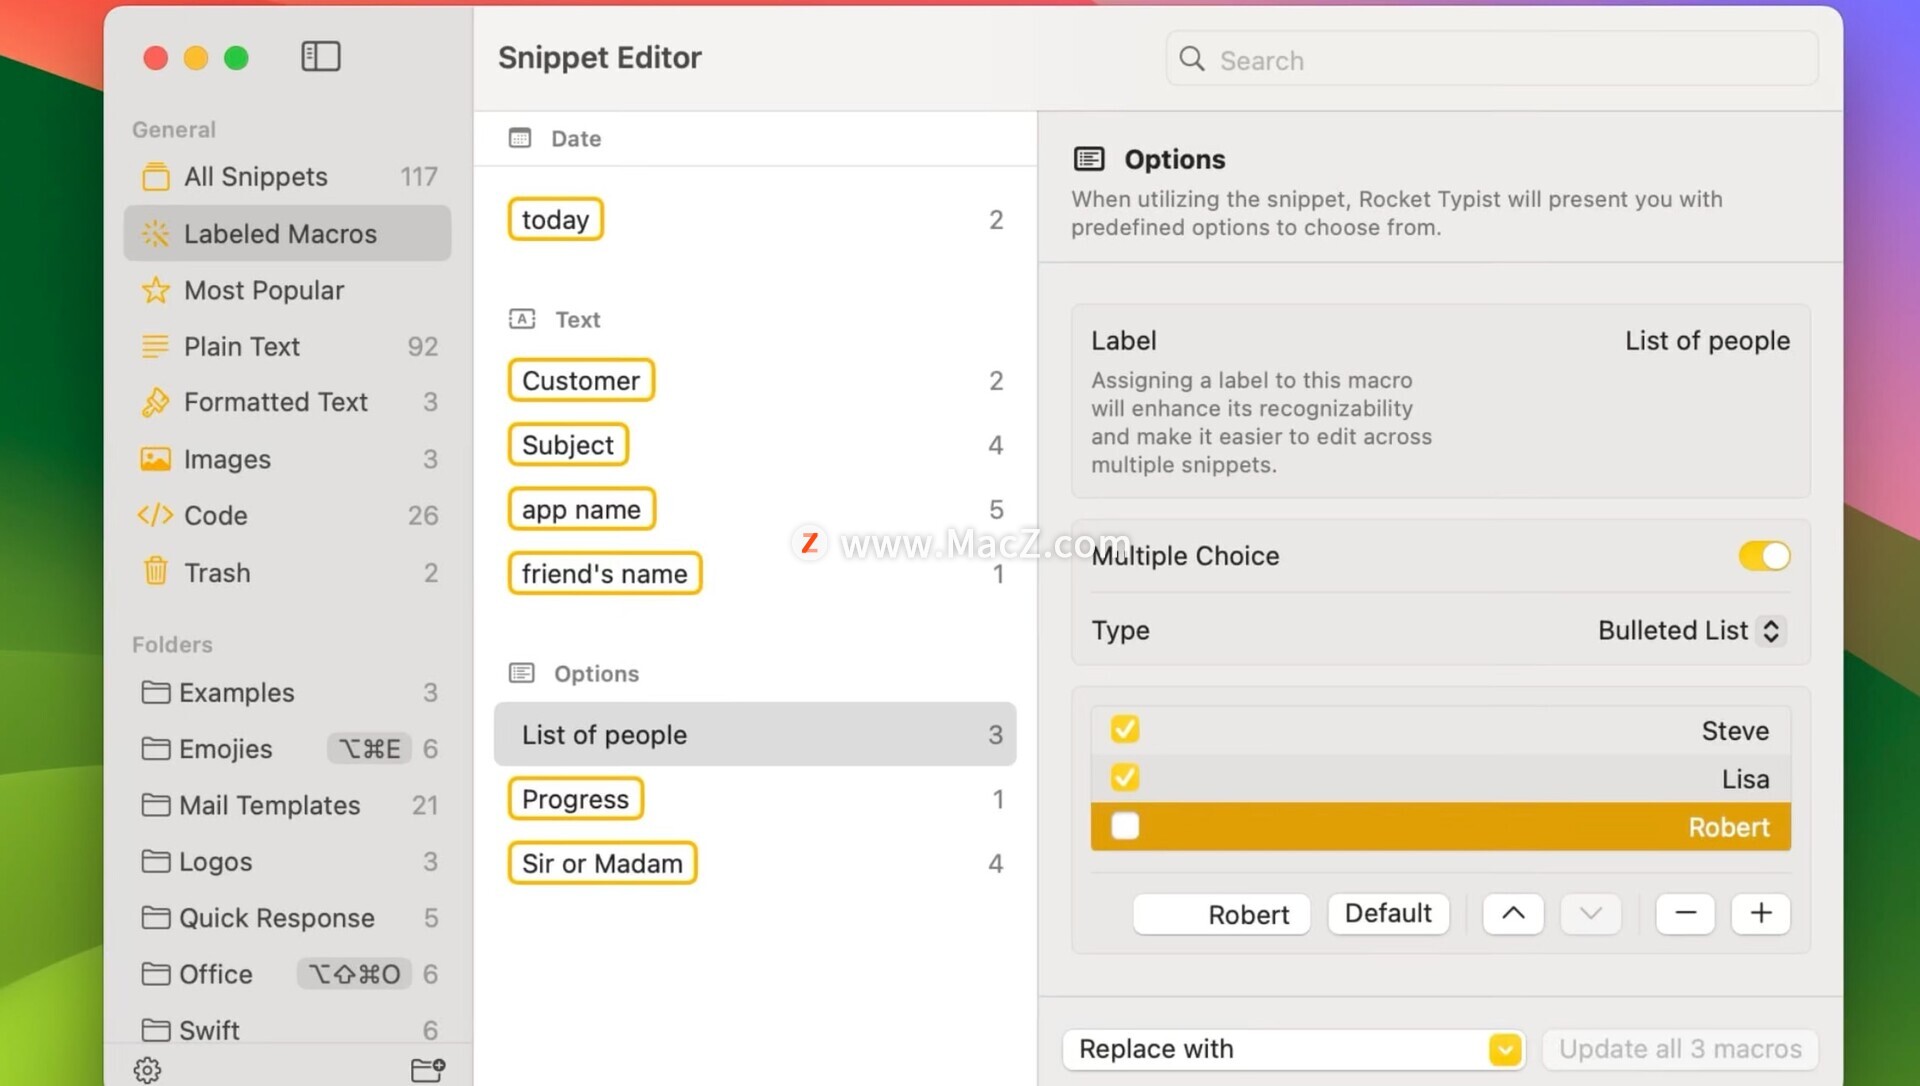Move Robert up with the up-arrow button
The width and height of the screenshot is (1920, 1086).
coord(1513,913)
